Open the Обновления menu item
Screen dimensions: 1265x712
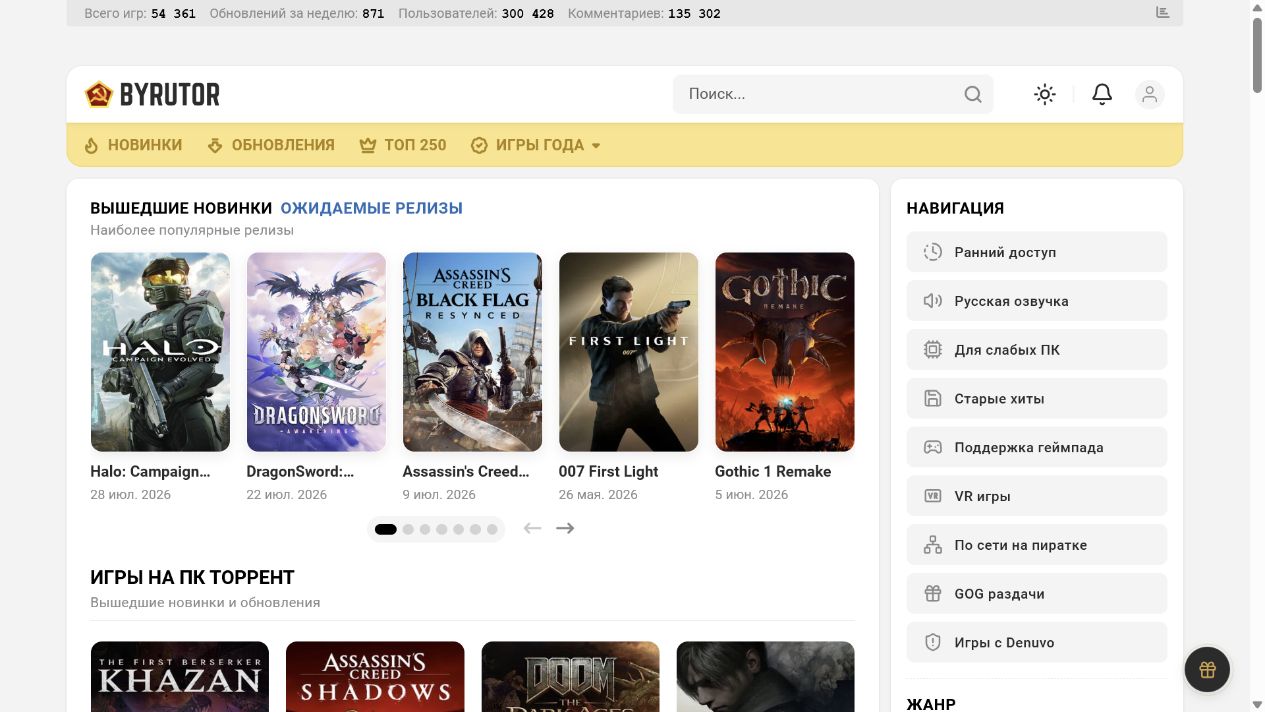pyautogui.click(x=283, y=145)
